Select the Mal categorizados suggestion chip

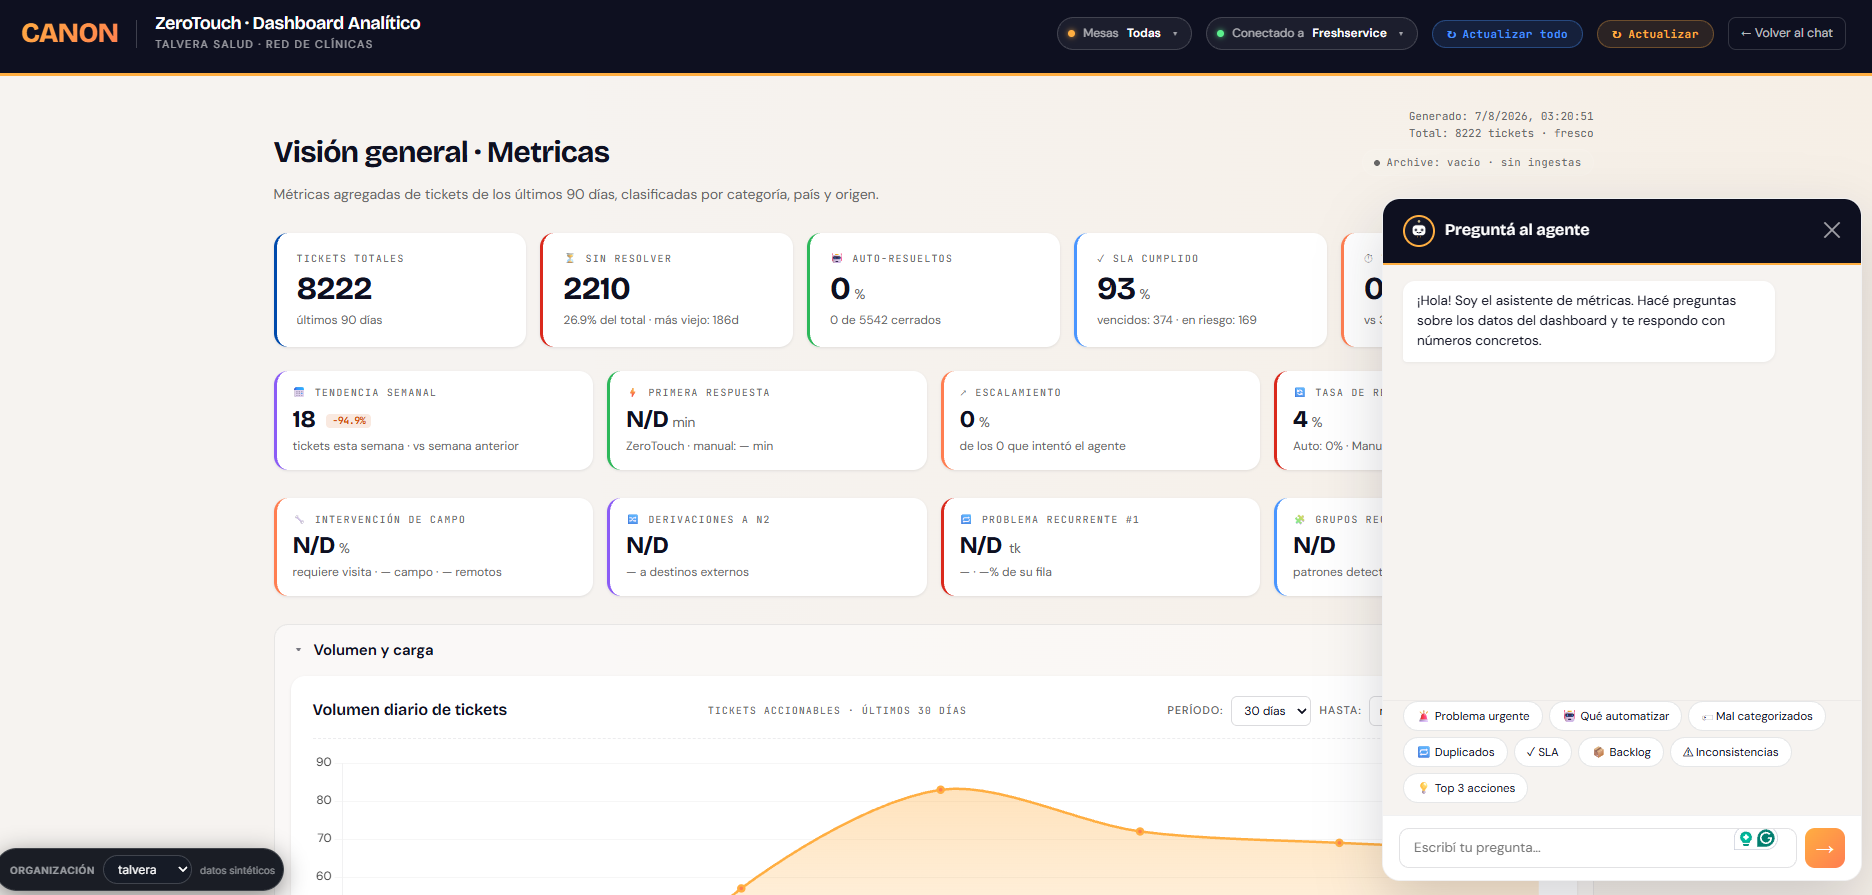pos(1757,716)
